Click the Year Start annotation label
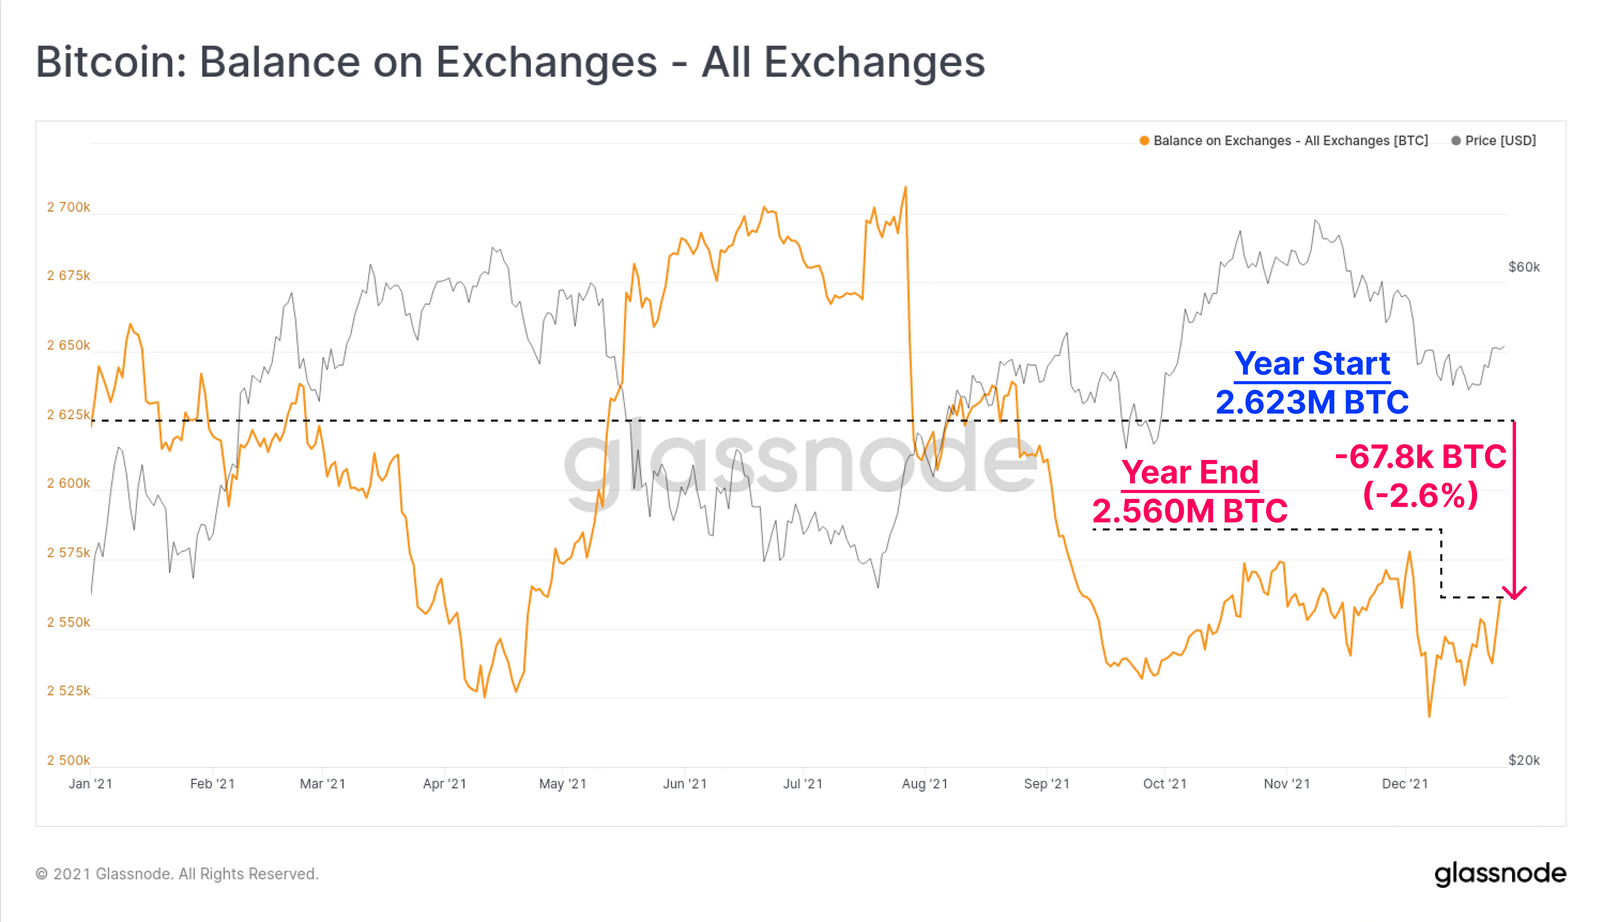The image size is (1600, 922). pos(1312,364)
